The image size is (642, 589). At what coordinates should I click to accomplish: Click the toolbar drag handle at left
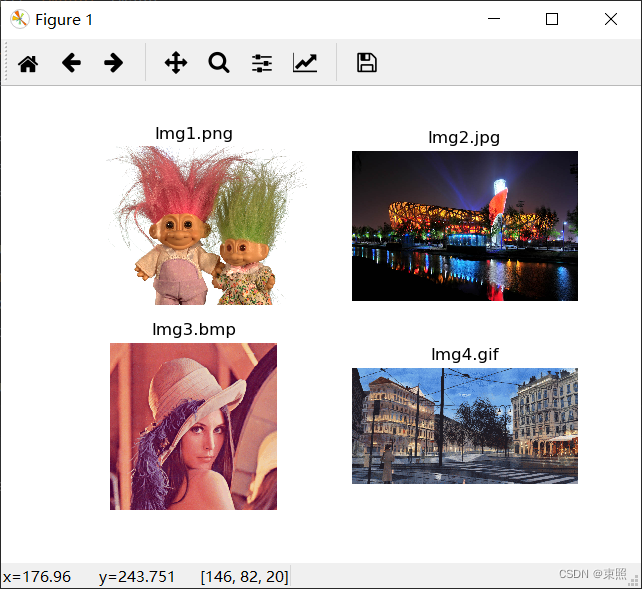6,62
